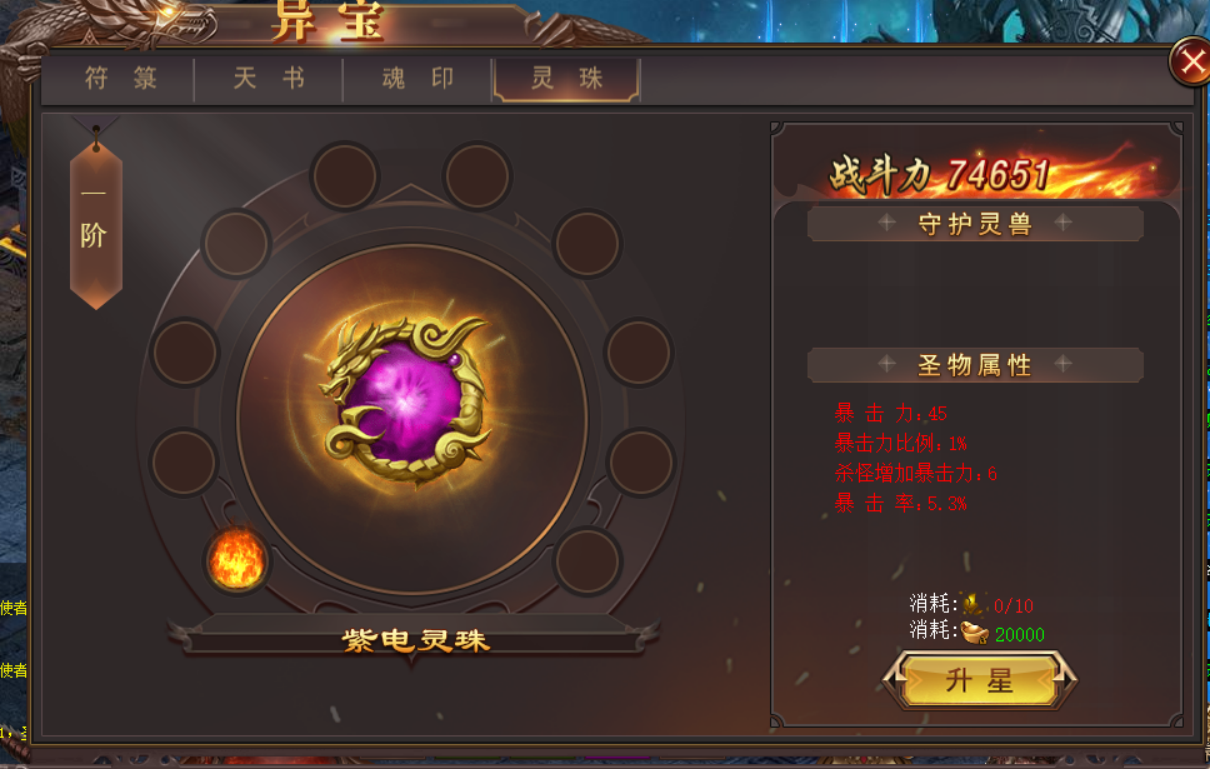
Task: Switch to the 符箓 tab
Action: [x=120, y=79]
